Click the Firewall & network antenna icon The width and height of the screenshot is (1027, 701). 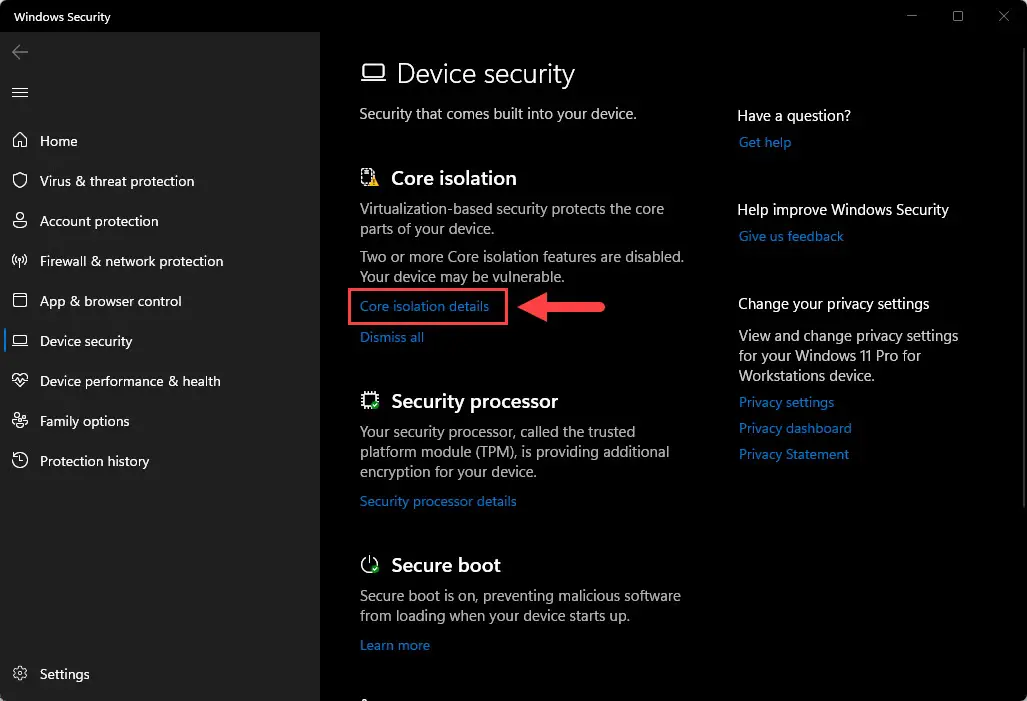(x=20, y=261)
